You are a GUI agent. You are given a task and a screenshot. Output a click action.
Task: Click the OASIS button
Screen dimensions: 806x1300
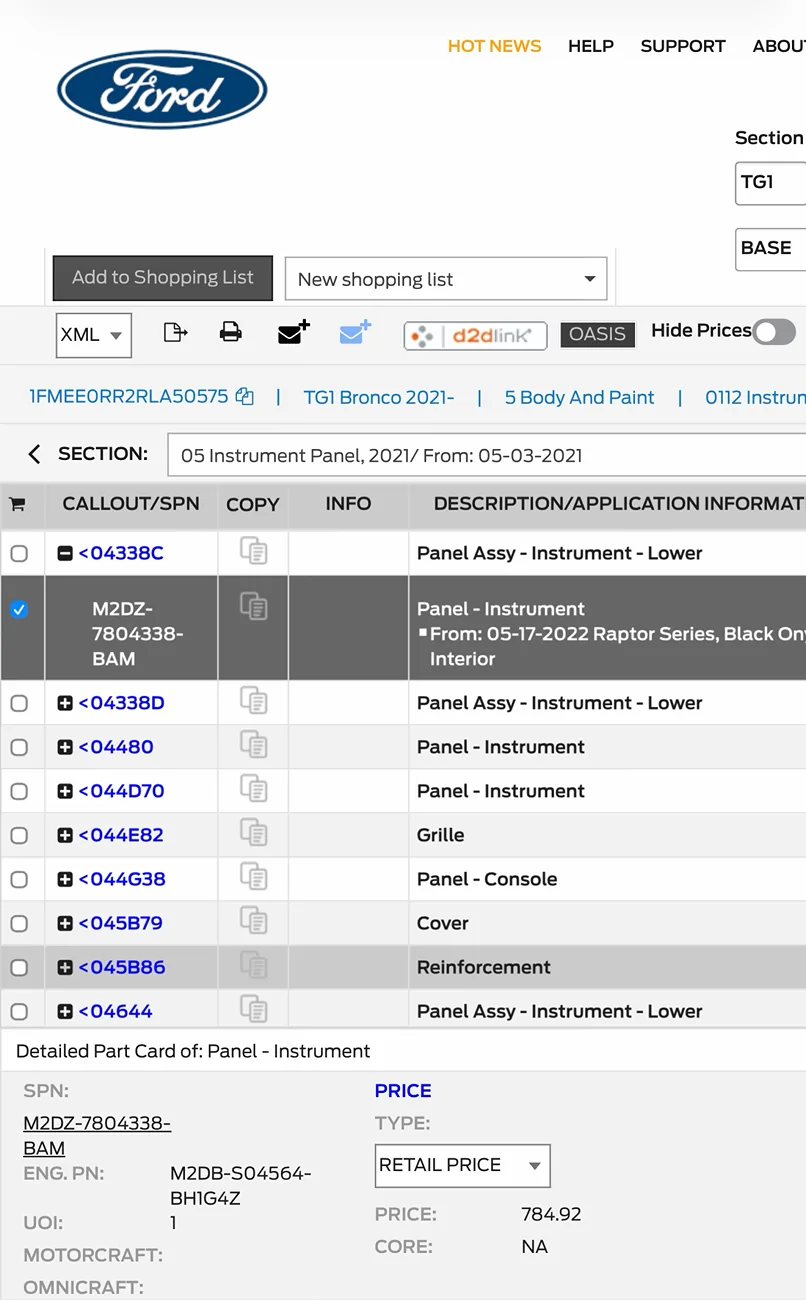pos(597,334)
